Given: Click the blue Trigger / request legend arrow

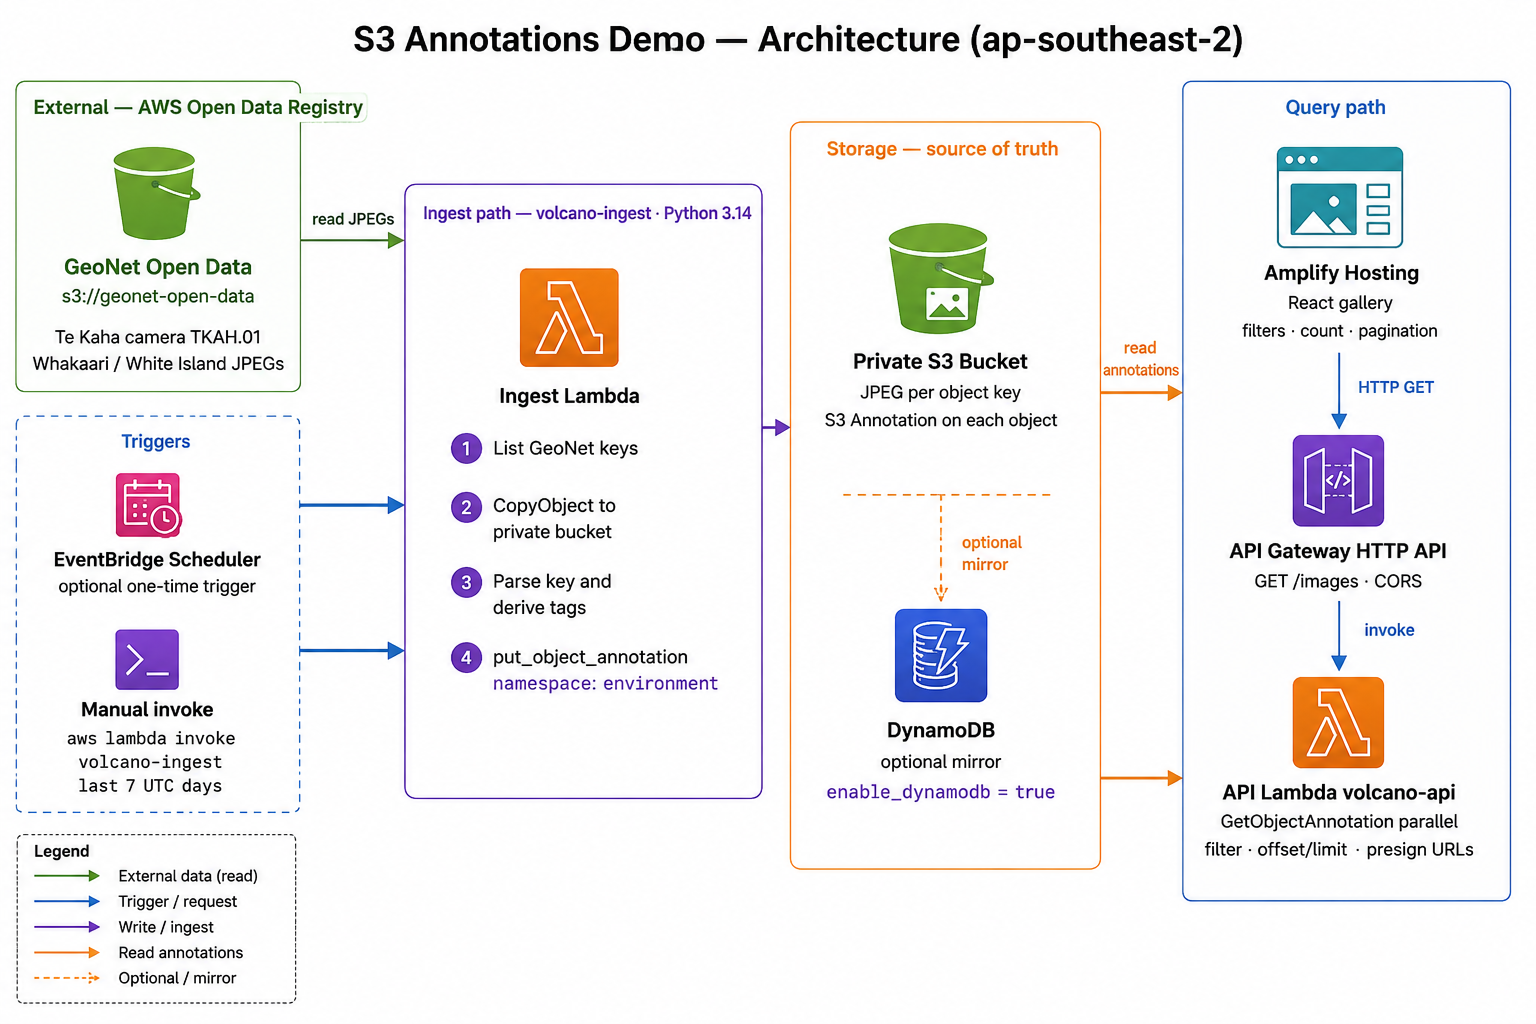Looking at the screenshot, I should tap(67, 901).
